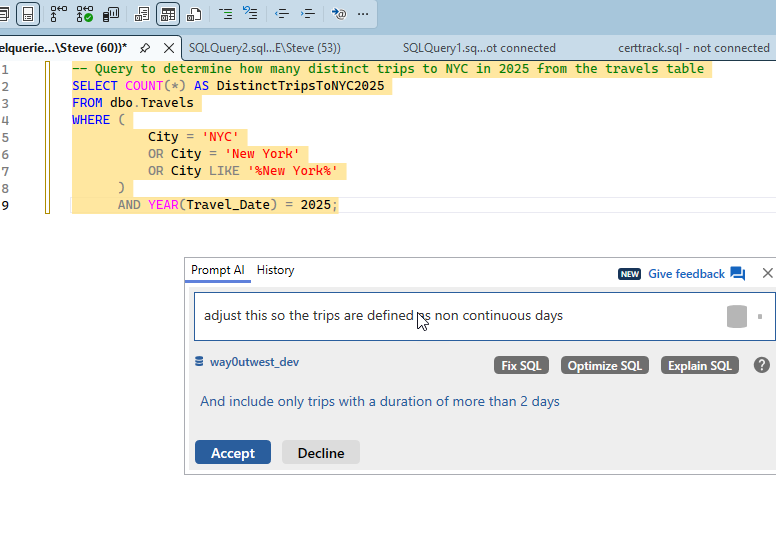Toggle Results to Grid mode
Screen dimensions: 776x553
point(168,14)
